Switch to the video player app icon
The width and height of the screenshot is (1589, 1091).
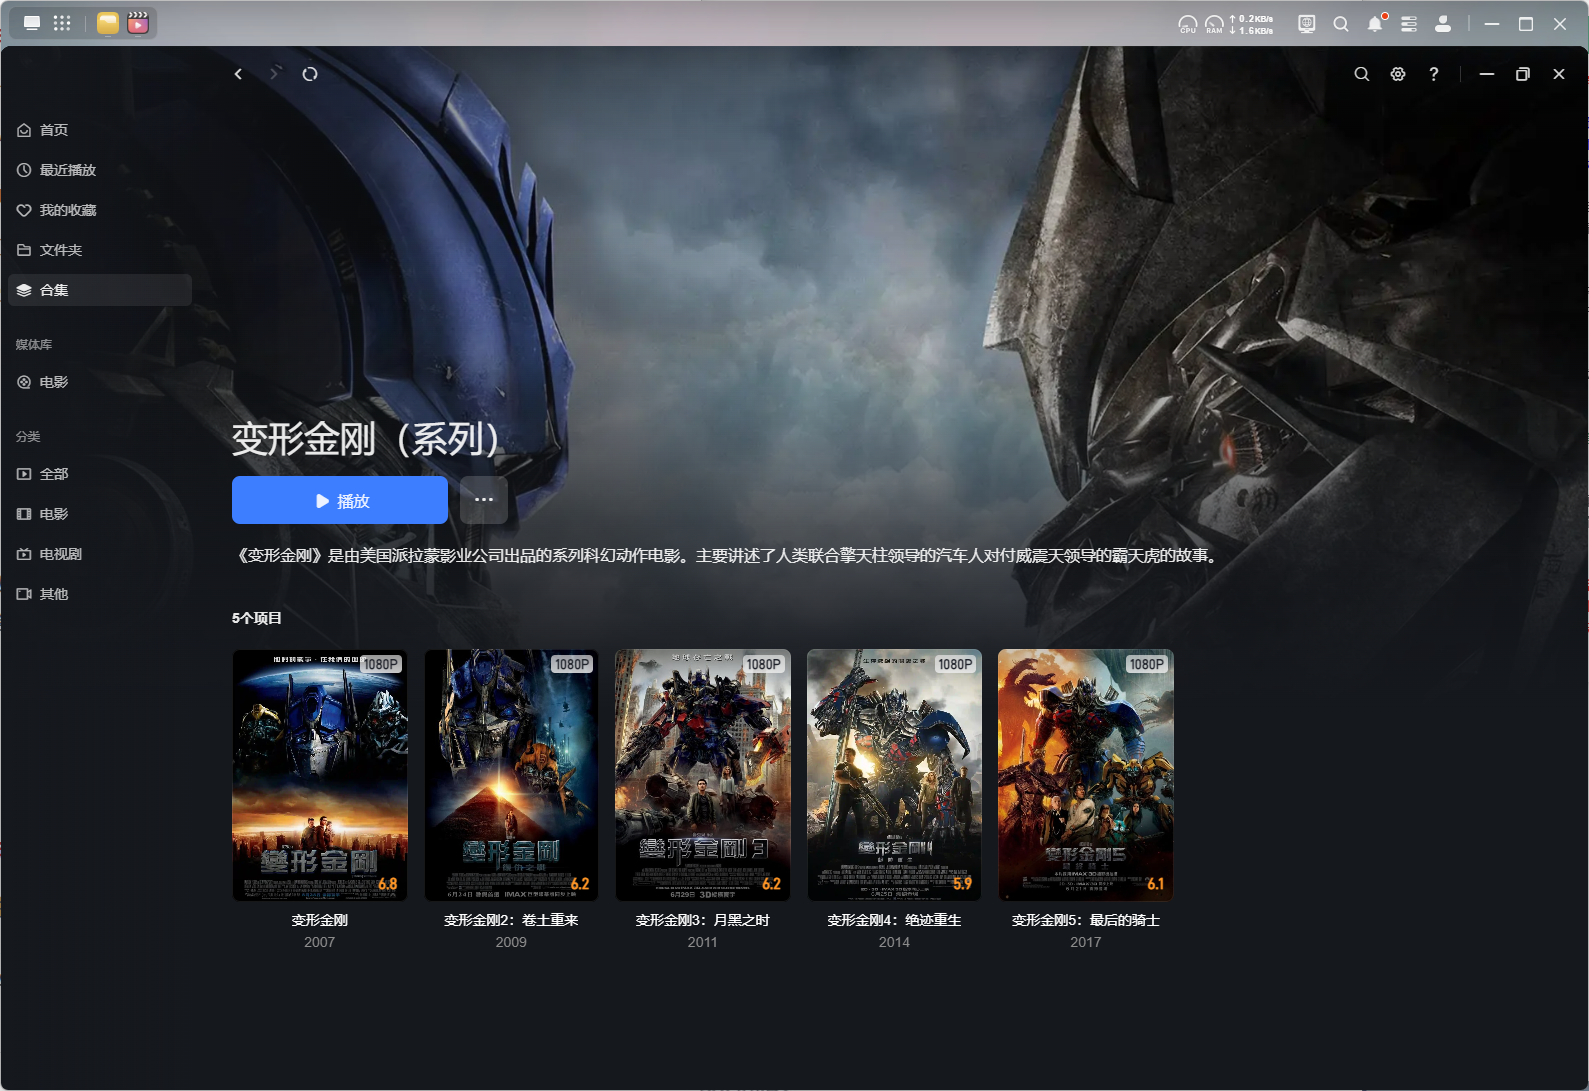coord(138,23)
